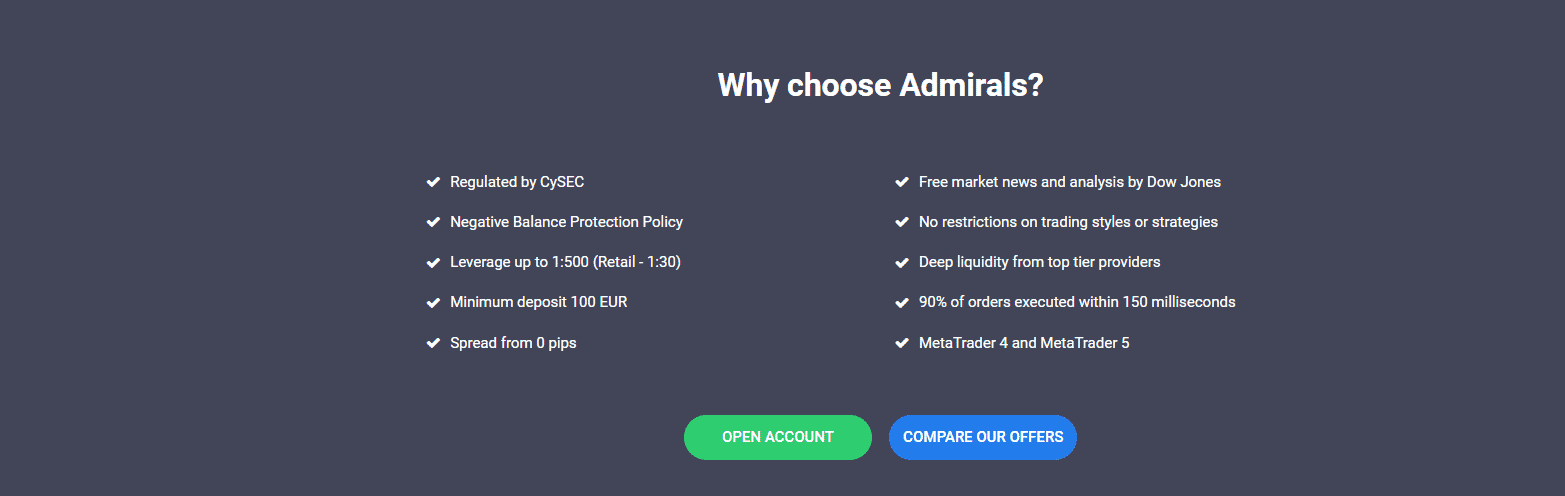Click the checkmark next to Minimum deposit 100 EUR
This screenshot has width=1565, height=496.
tap(433, 302)
